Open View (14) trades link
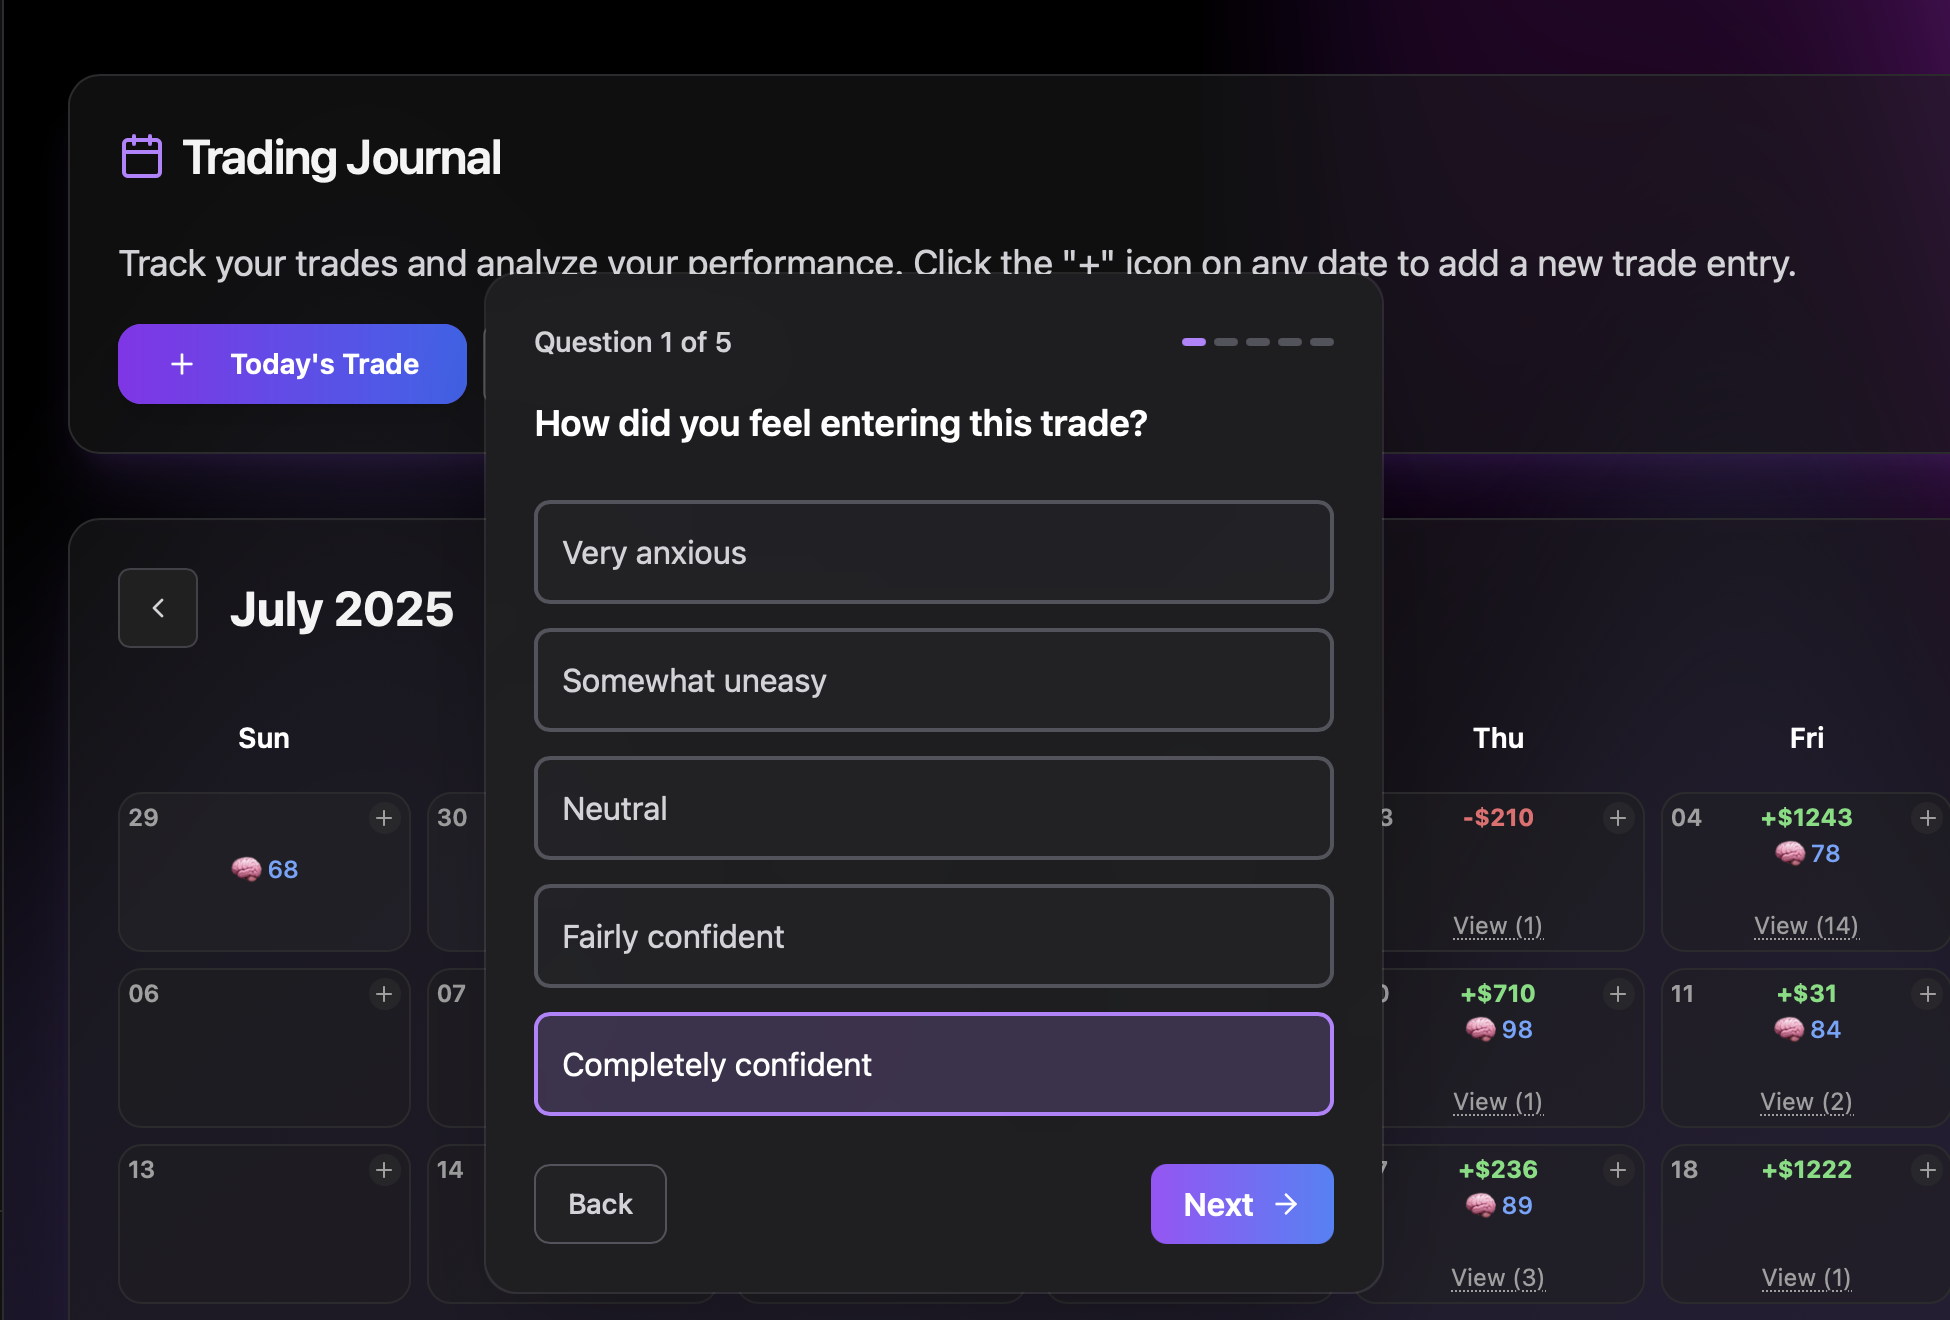1950x1320 pixels. point(1806,926)
